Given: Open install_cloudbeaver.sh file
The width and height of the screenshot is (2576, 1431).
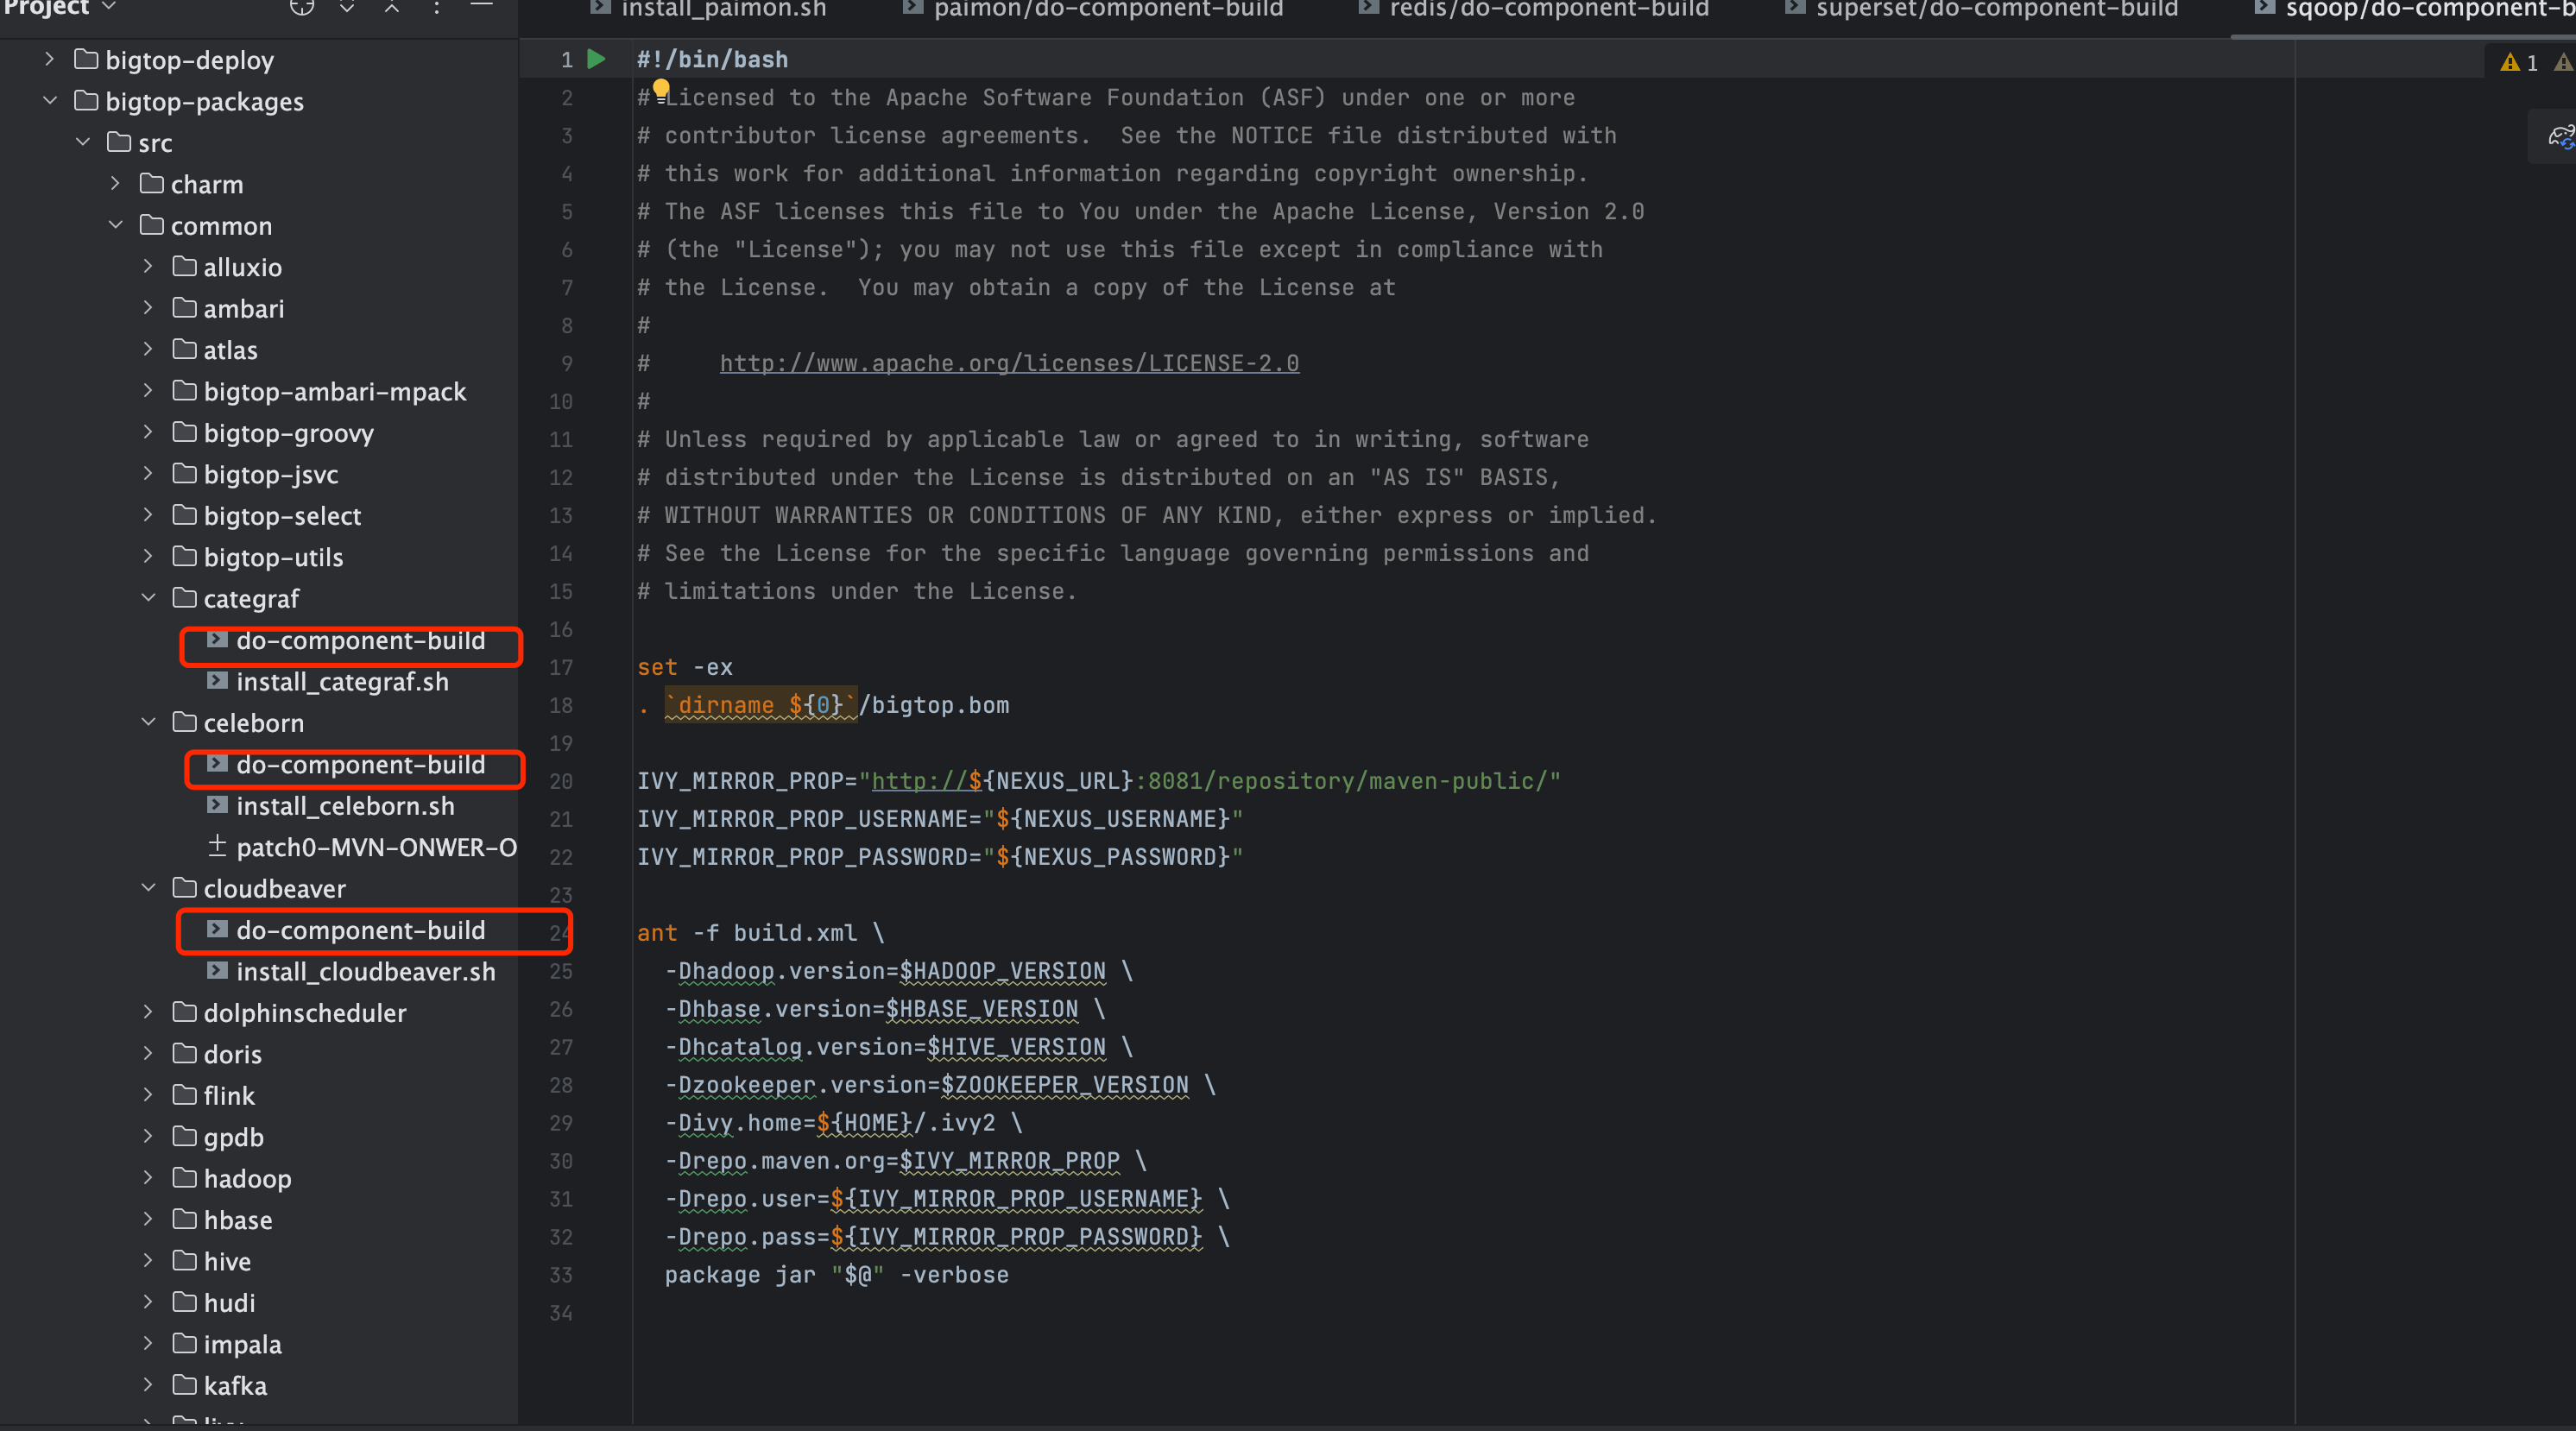Looking at the screenshot, I should (x=365, y=971).
